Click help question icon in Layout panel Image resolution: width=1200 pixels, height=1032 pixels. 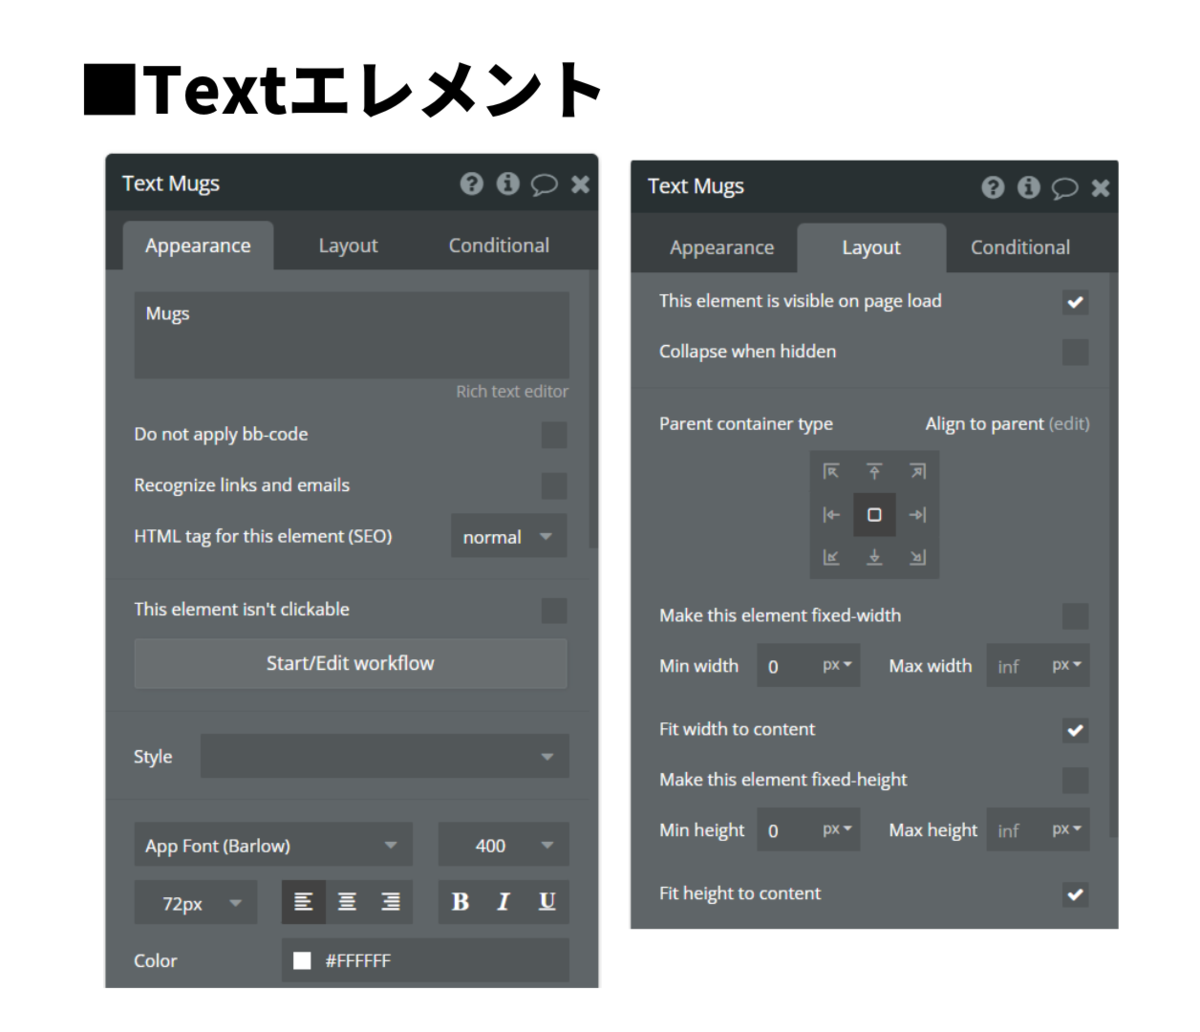pyautogui.click(x=992, y=187)
